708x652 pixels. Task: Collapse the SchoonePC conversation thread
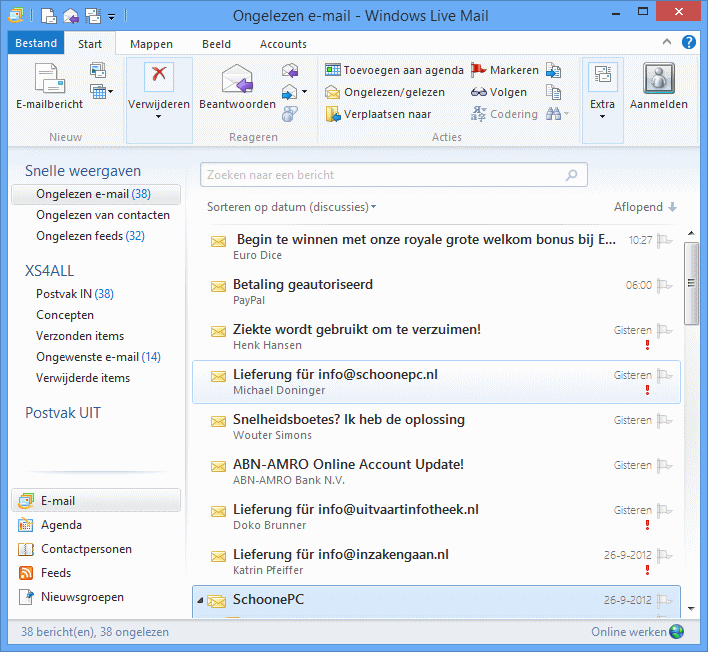click(200, 601)
